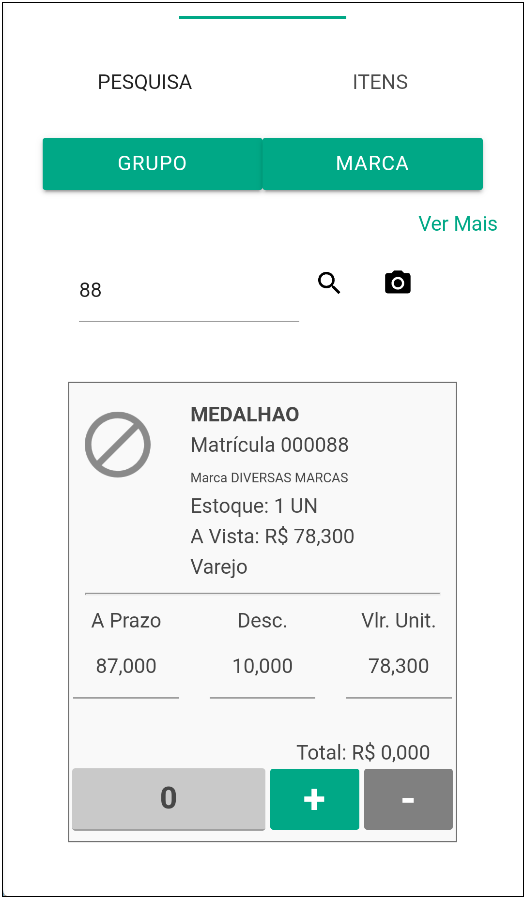
Task: Edit the A Prazo value 87,000
Action: click(x=126, y=666)
